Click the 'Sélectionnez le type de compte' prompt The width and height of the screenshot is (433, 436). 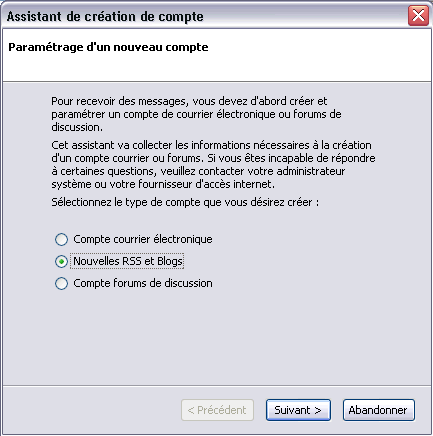pos(185,202)
